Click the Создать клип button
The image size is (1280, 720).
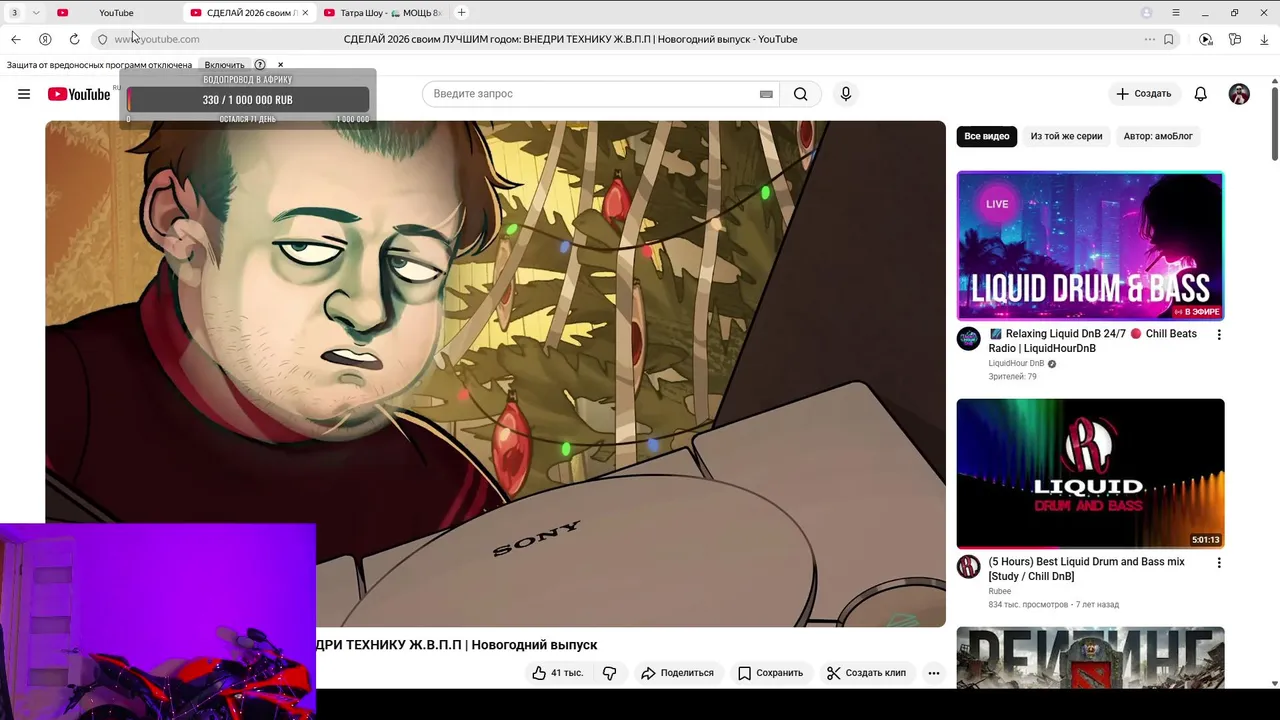click(x=866, y=673)
